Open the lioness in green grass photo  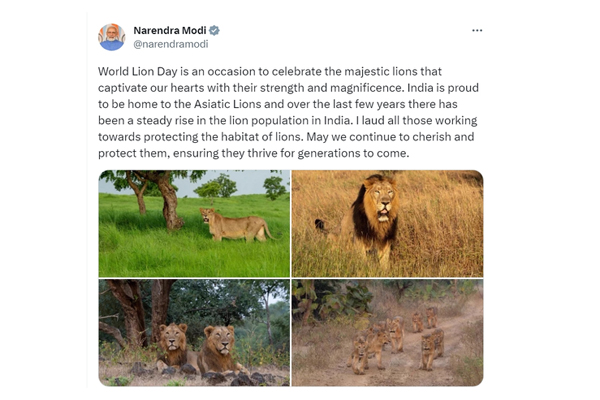coord(193,223)
